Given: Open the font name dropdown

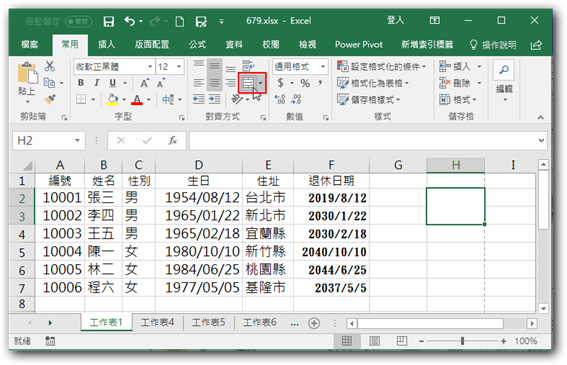Looking at the screenshot, I should tap(150, 67).
